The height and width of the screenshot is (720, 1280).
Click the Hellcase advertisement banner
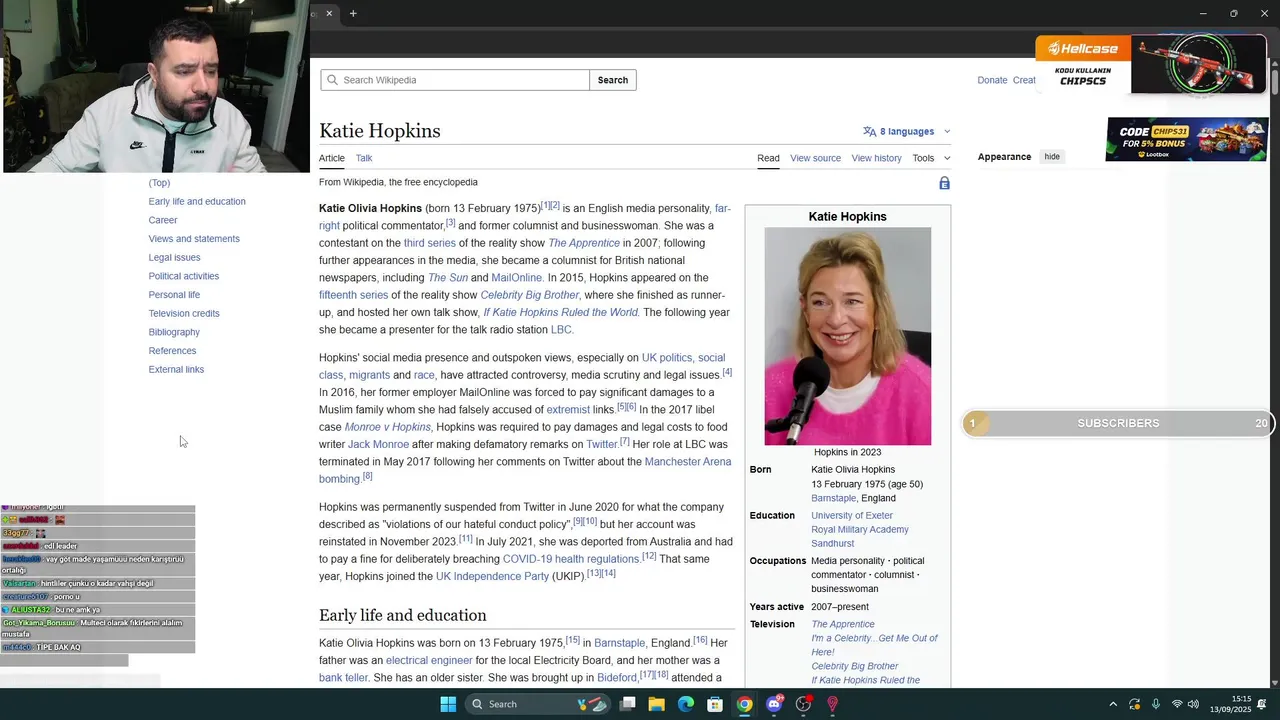pos(1151,64)
